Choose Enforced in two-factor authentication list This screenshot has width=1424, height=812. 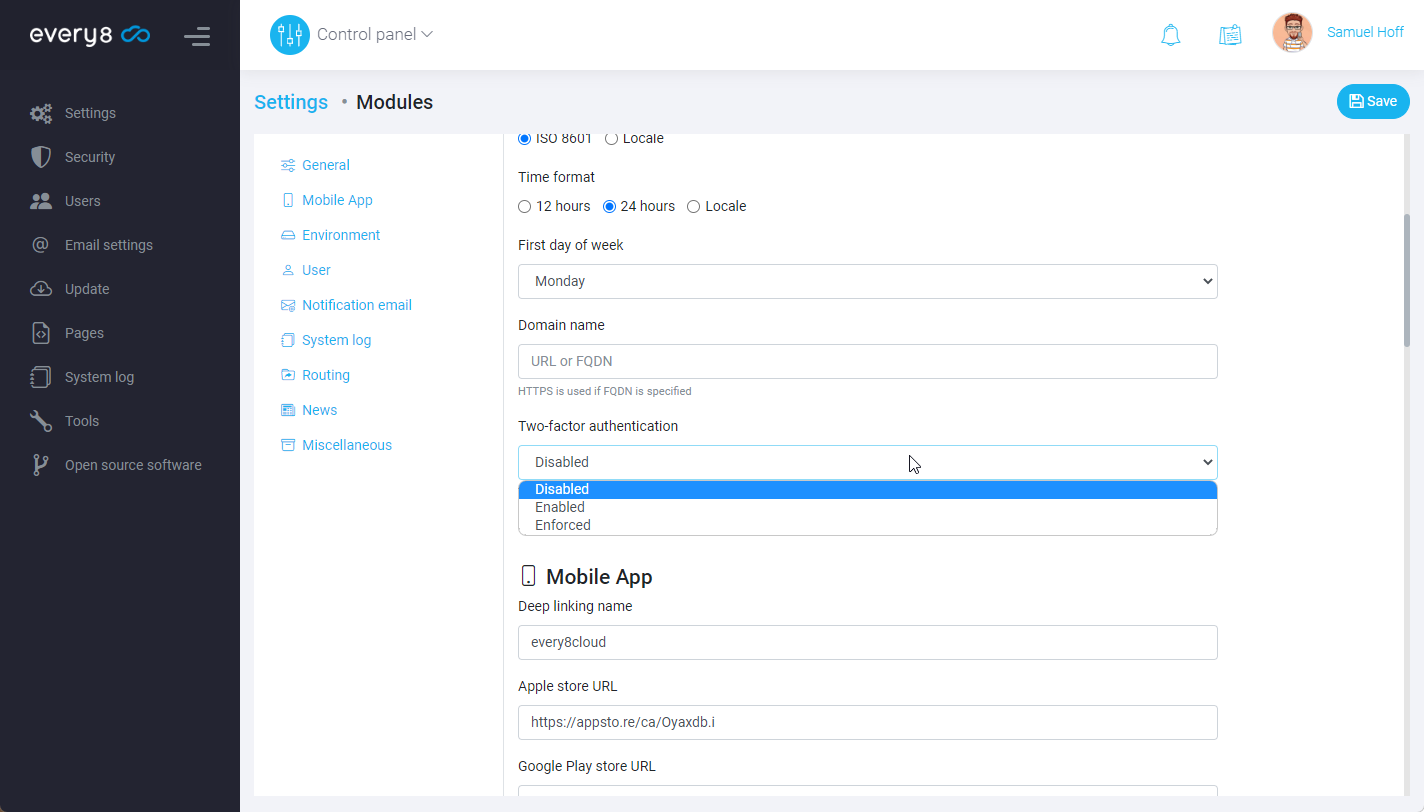click(x=563, y=525)
